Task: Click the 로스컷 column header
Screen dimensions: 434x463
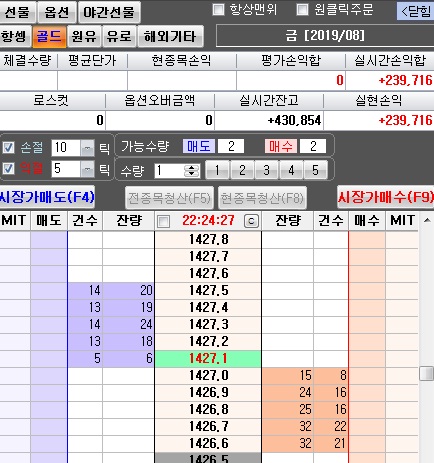Action: pyautogui.click(x=52, y=101)
